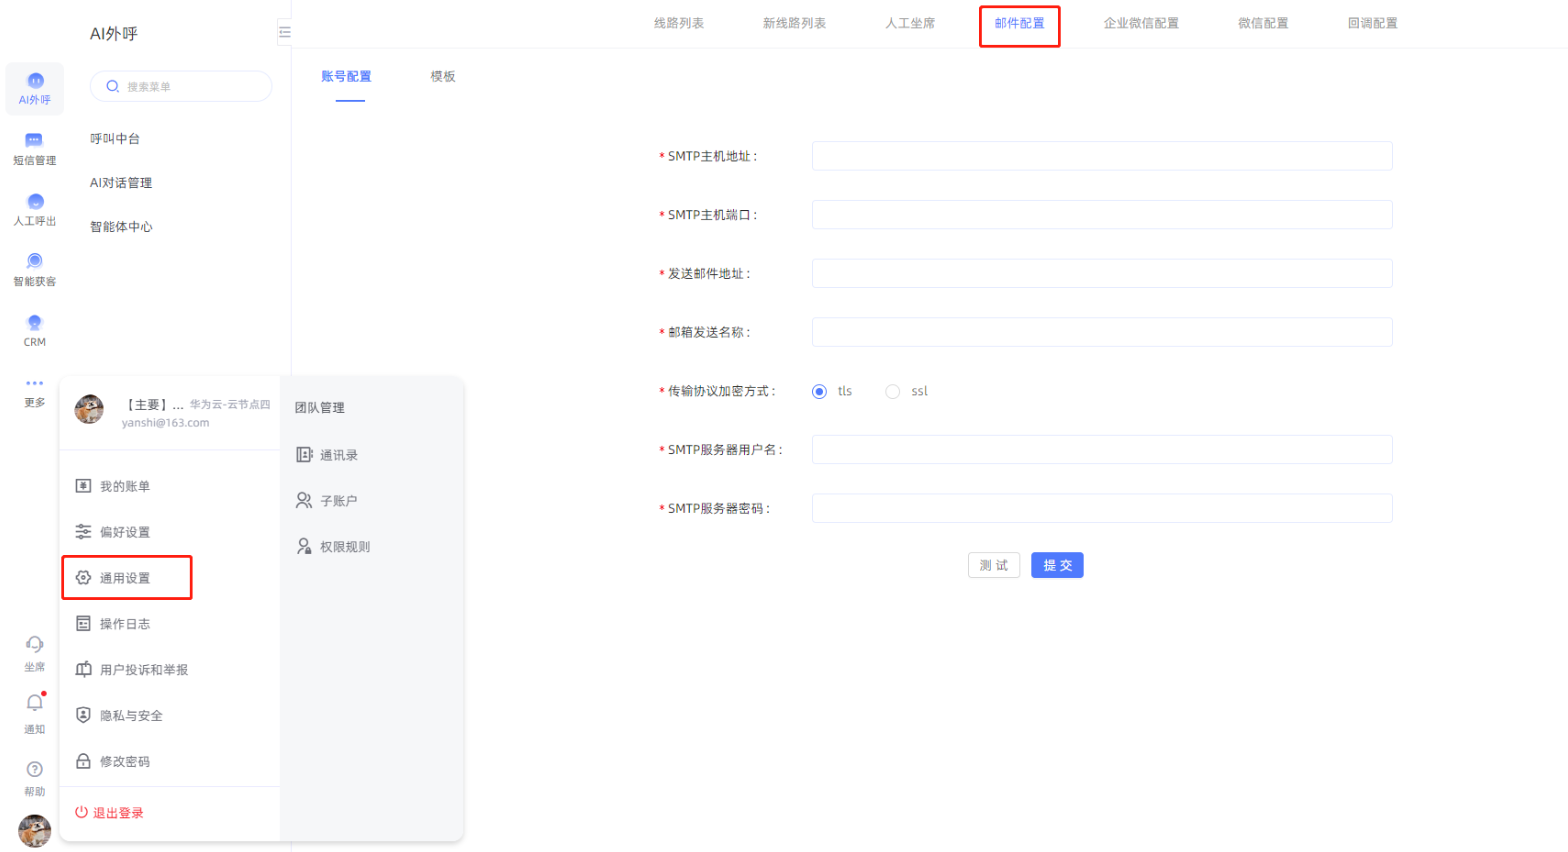Screen dimensions: 1568x852
Task: Open the AI外呼 sidebar icon
Action: [x=35, y=88]
